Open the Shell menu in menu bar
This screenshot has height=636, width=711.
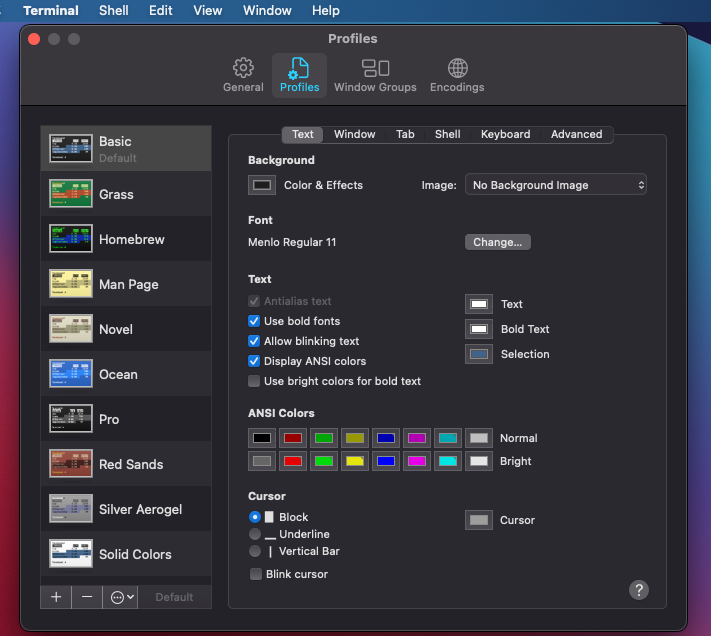113,10
